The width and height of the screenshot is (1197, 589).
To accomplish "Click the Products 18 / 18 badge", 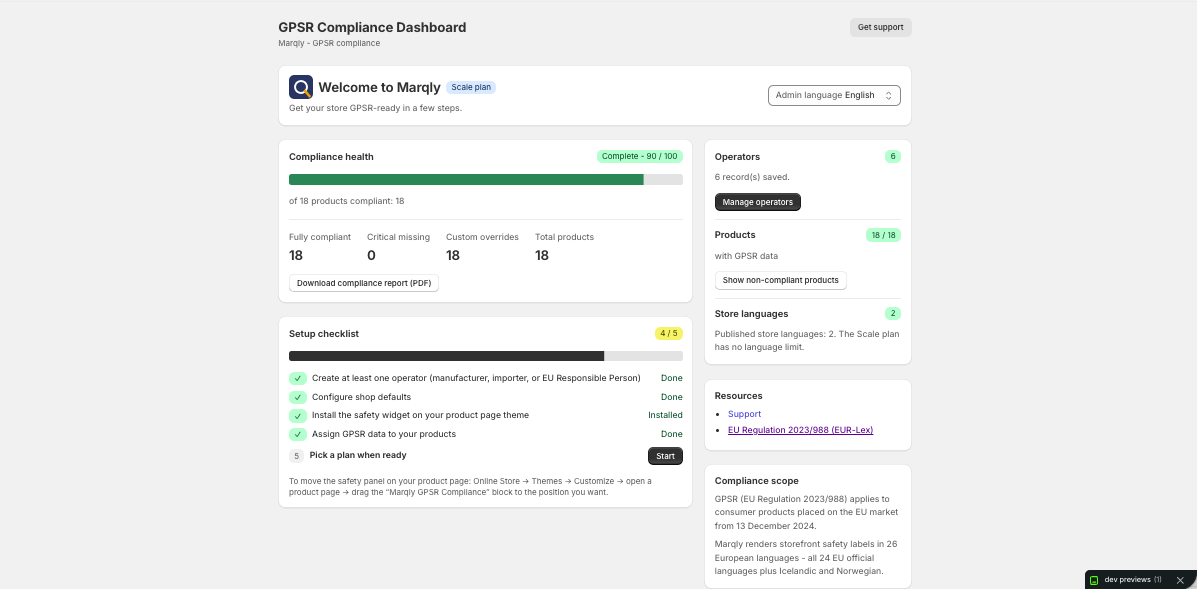I will click(x=883, y=235).
